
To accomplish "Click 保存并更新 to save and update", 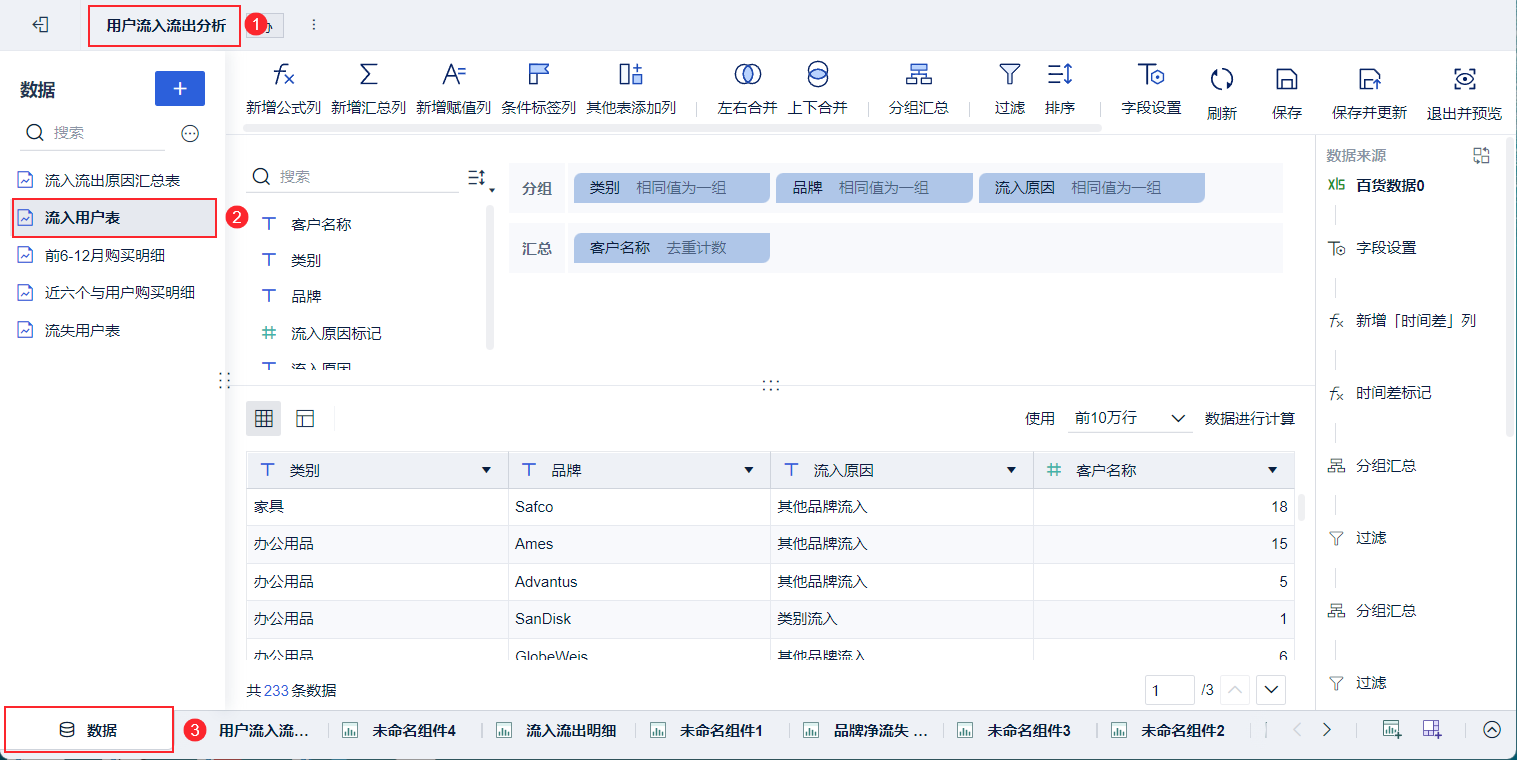I will (1369, 93).
